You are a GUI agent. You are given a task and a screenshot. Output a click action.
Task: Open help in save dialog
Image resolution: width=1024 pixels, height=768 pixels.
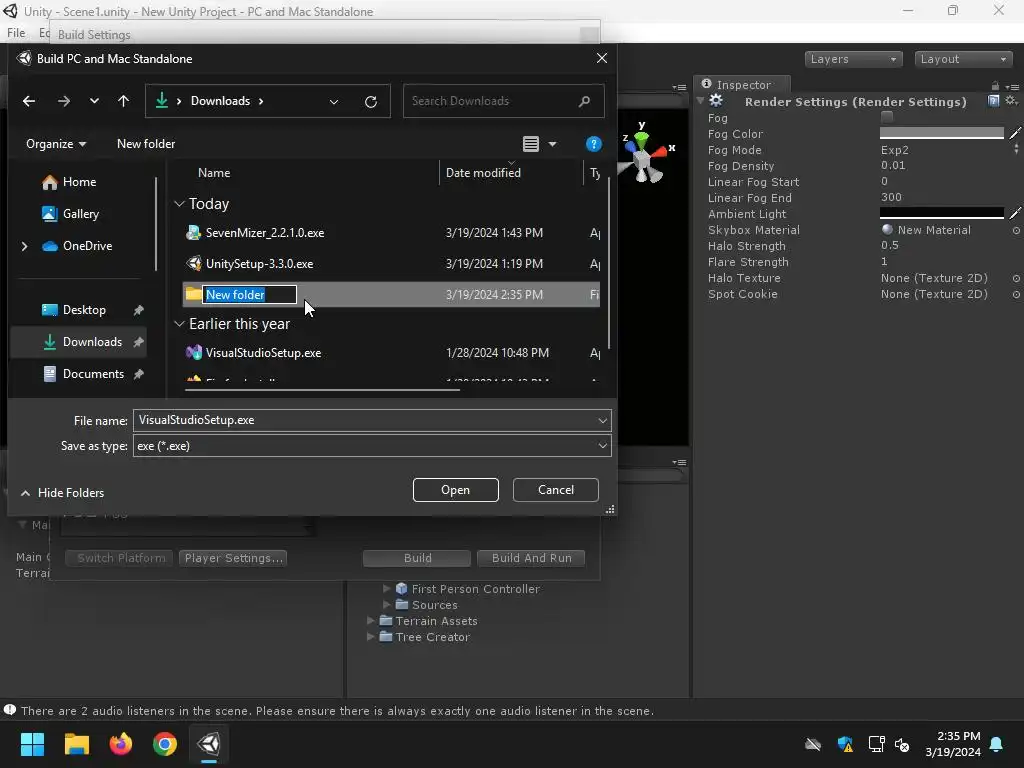click(x=594, y=144)
